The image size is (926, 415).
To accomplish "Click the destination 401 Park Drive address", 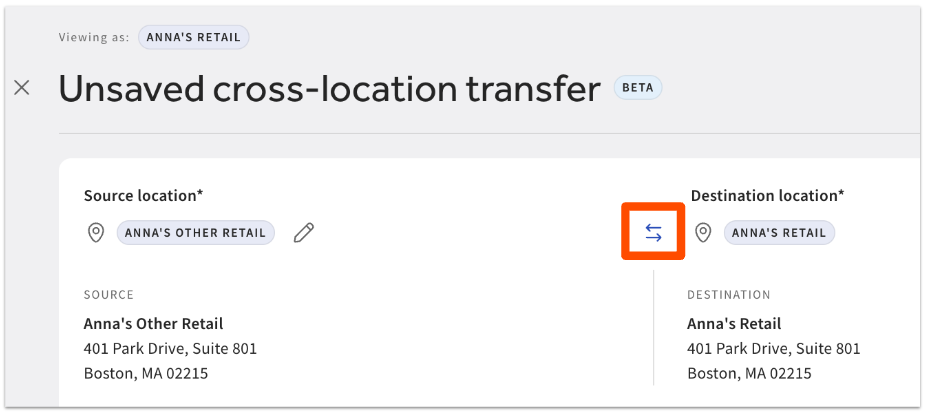I will (773, 349).
